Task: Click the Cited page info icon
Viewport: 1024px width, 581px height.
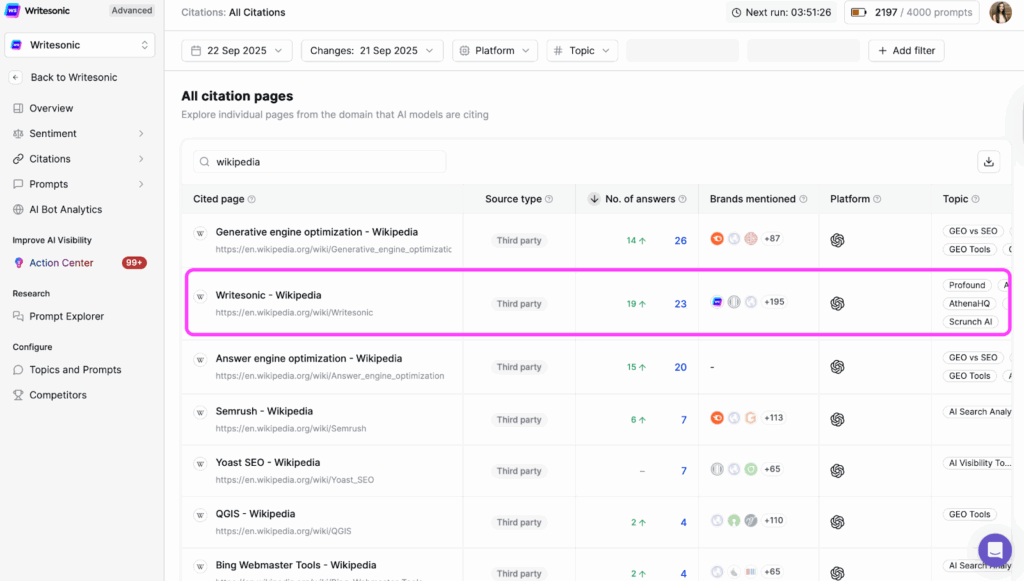Action: [252, 199]
